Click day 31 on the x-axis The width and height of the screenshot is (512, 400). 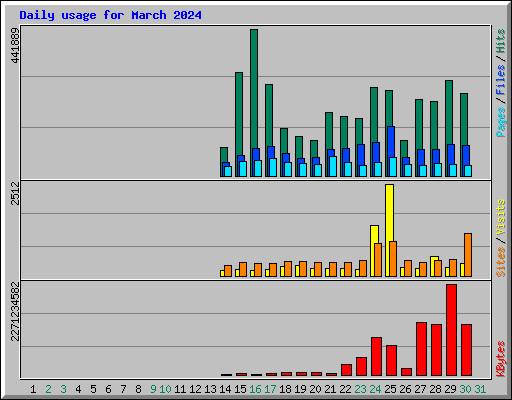click(x=480, y=389)
